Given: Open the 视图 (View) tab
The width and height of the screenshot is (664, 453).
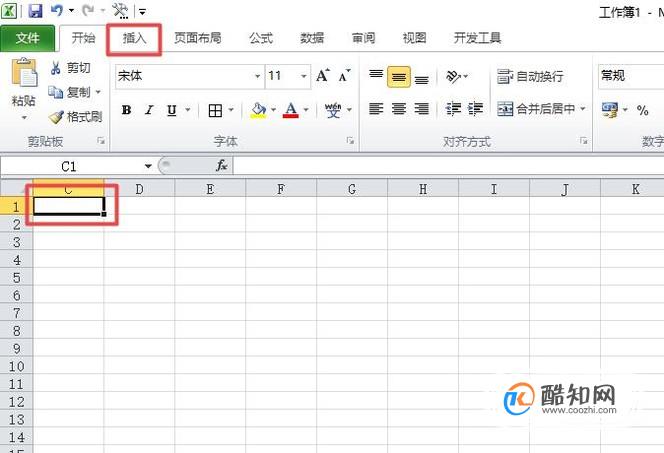Looking at the screenshot, I should click(x=414, y=38).
